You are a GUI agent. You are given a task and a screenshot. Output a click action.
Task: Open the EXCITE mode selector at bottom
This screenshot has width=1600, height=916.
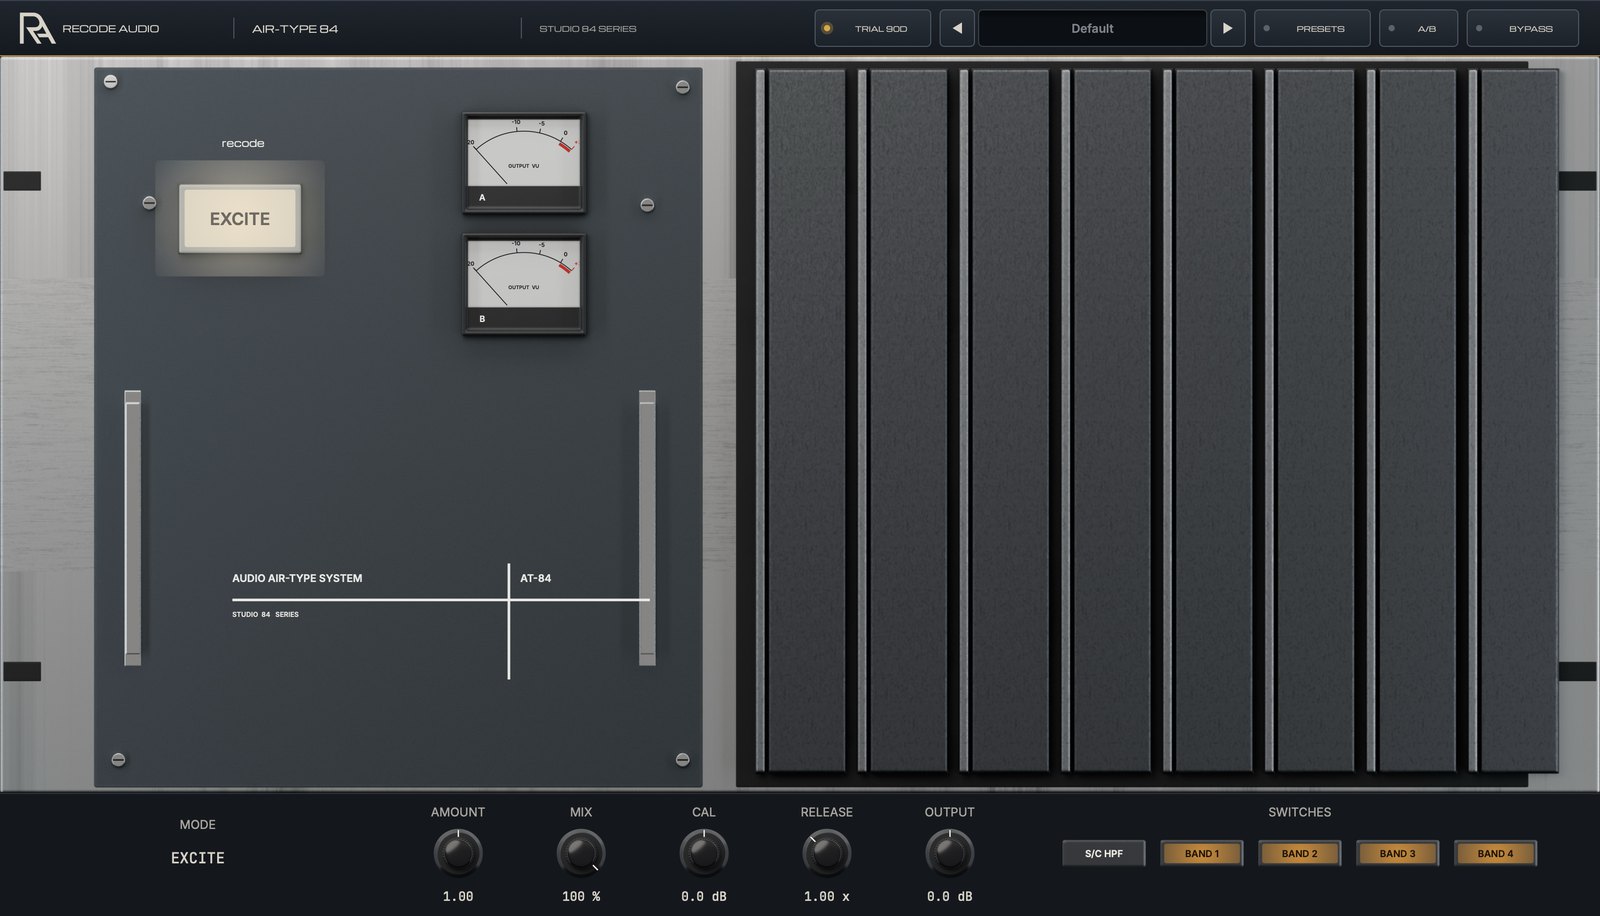click(198, 858)
